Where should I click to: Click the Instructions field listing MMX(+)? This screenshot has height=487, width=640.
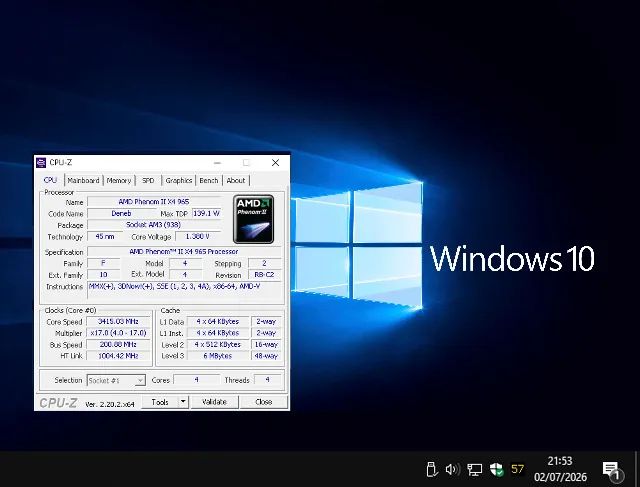point(184,291)
